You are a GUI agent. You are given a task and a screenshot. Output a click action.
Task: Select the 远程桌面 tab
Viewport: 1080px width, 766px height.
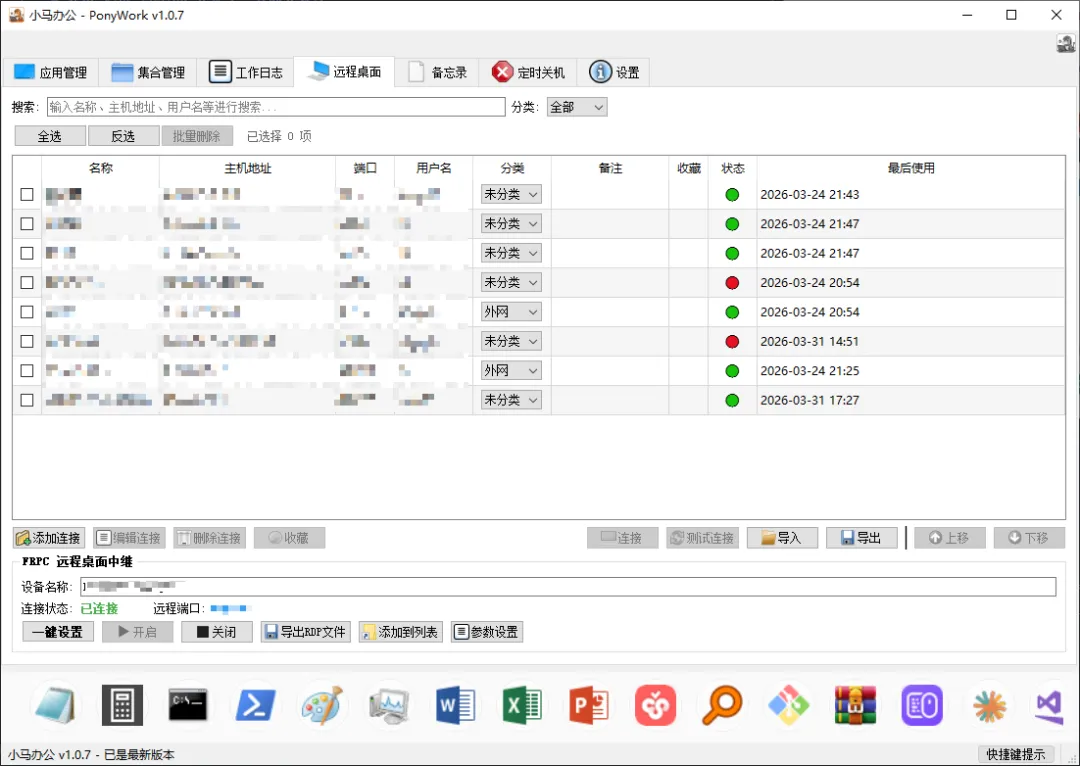point(344,71)
